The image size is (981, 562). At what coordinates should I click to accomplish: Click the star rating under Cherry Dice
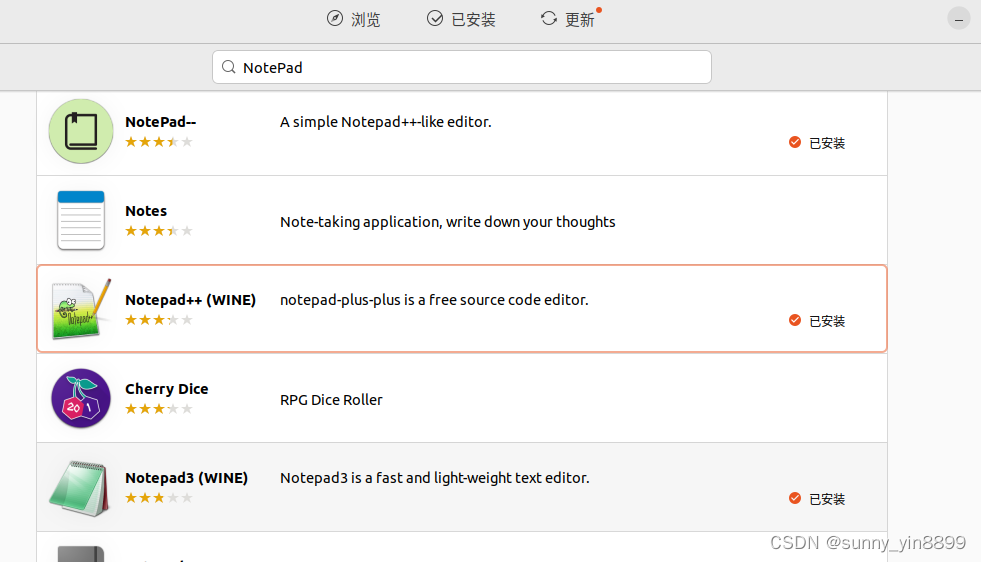click(x=159, y=409)
